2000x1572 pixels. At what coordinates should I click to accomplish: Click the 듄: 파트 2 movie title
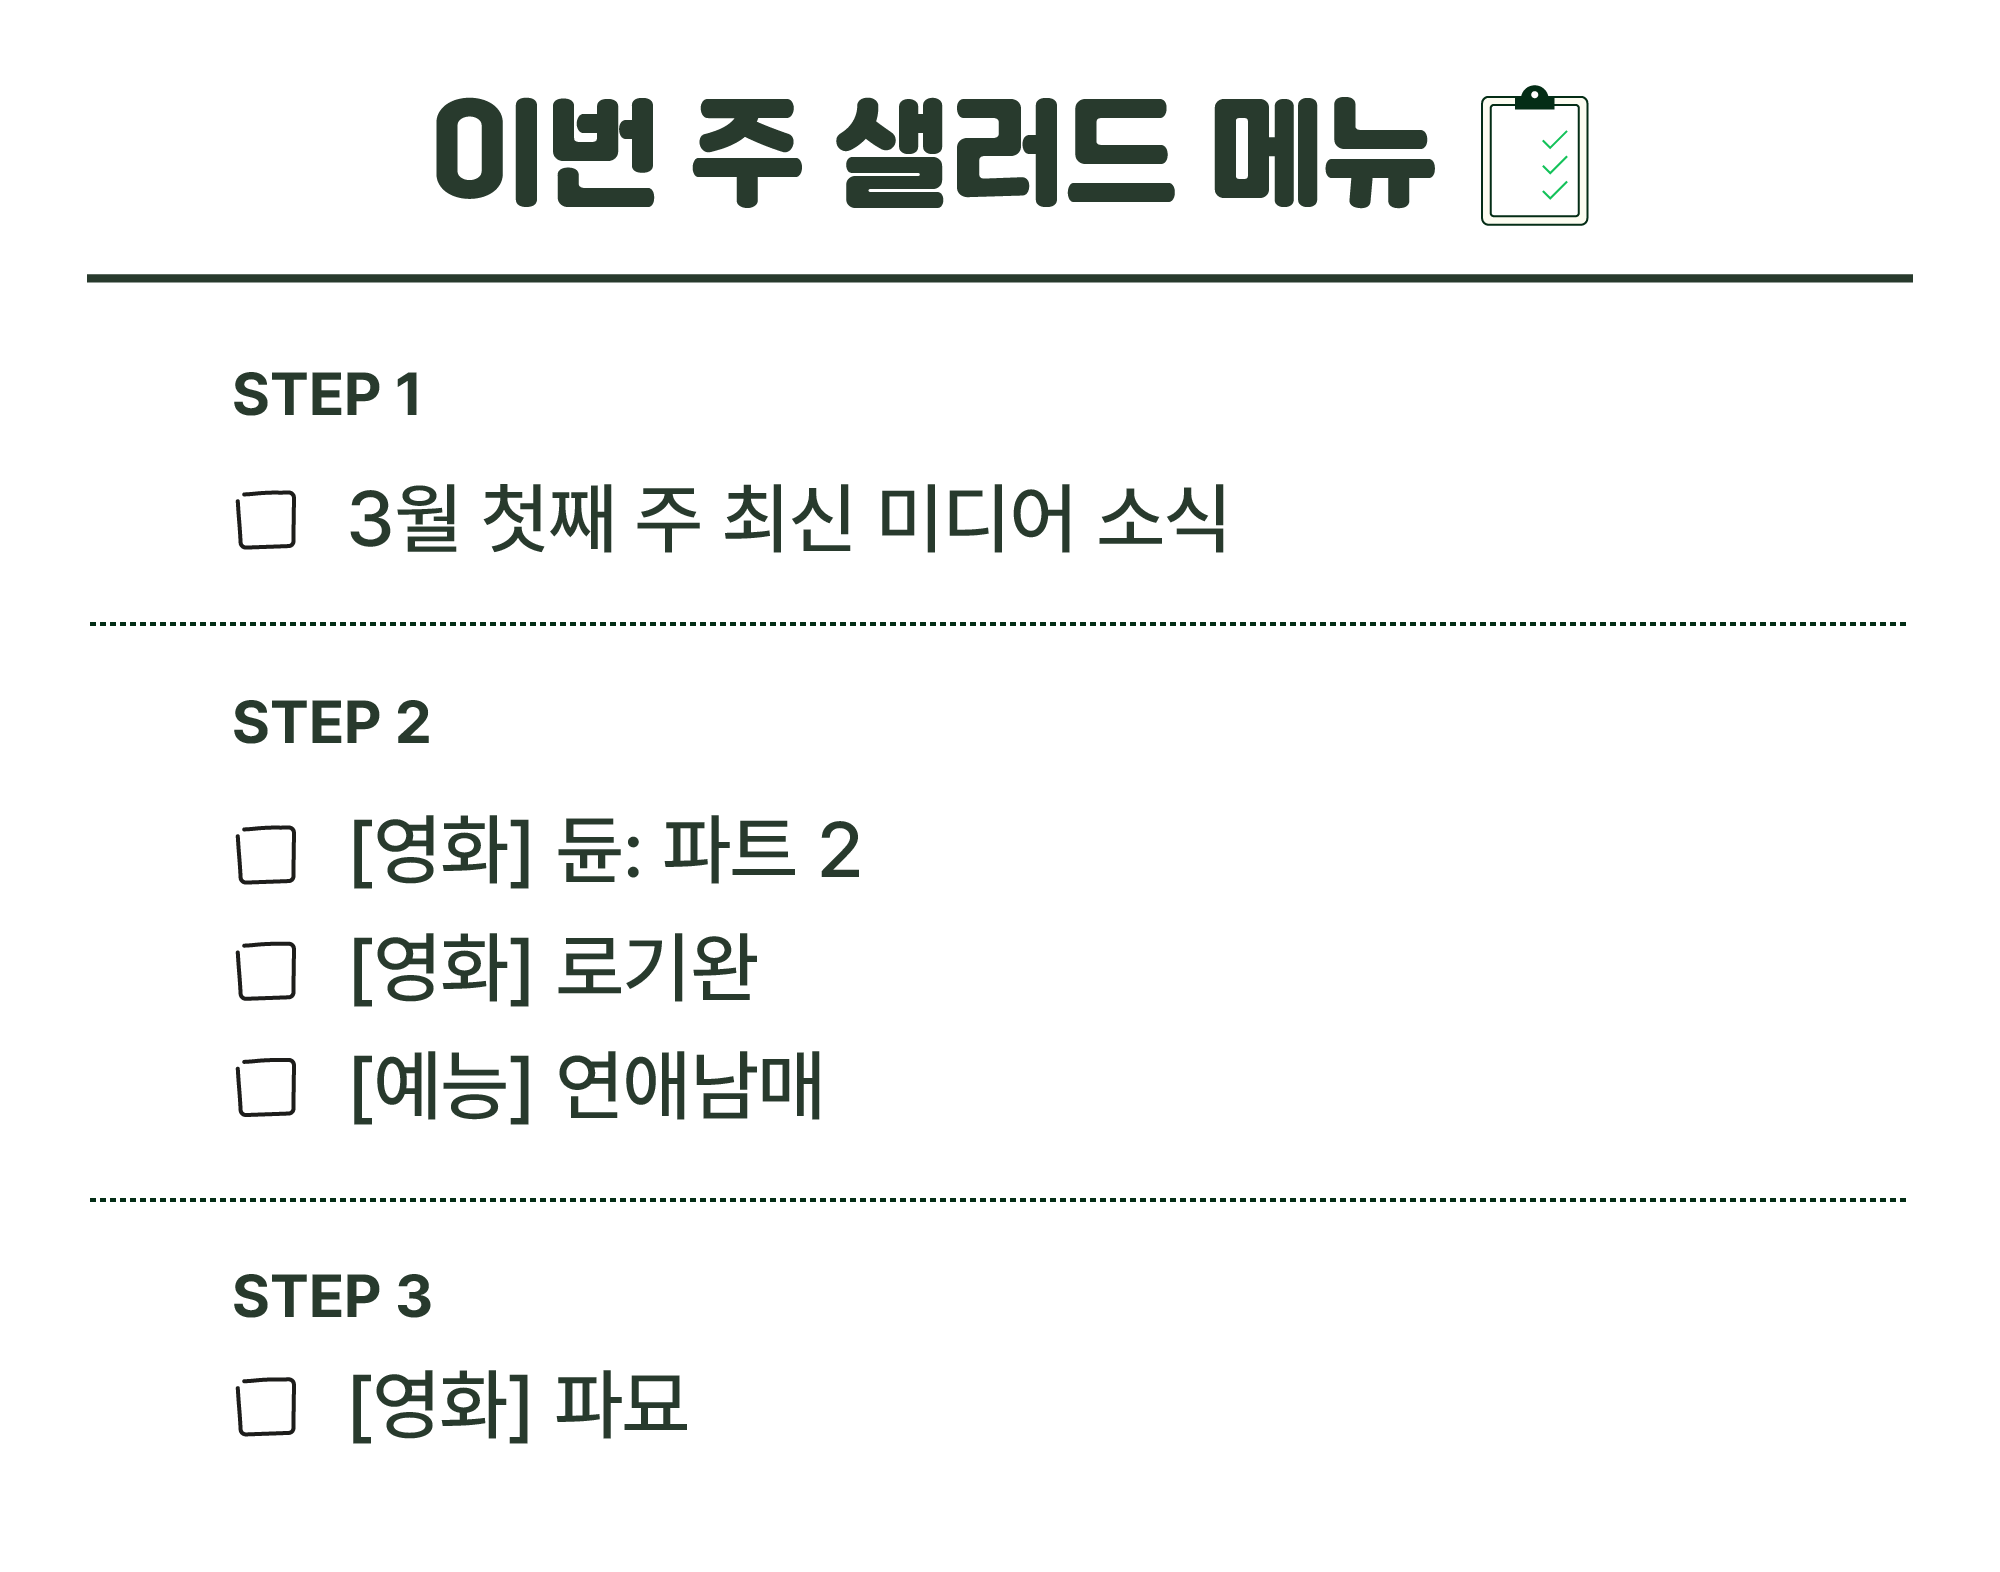[708, 850]
